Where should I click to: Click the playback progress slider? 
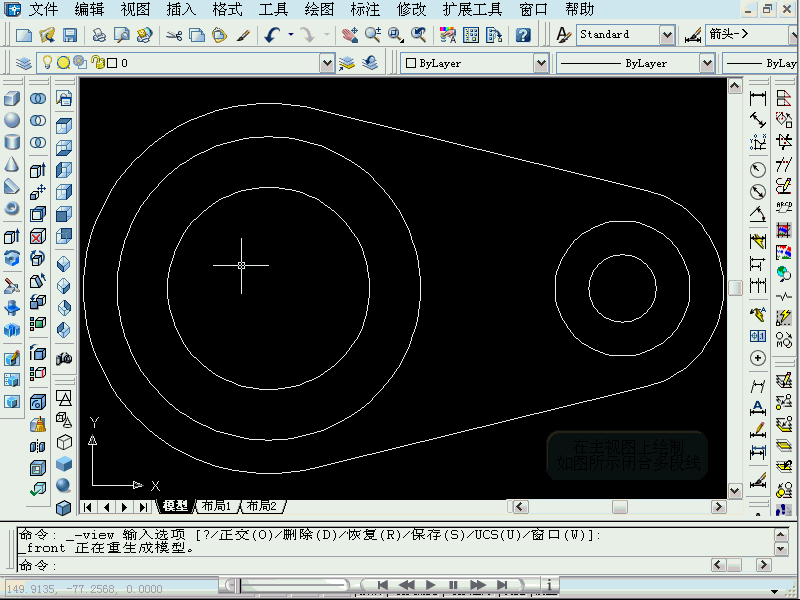point(290,585)
